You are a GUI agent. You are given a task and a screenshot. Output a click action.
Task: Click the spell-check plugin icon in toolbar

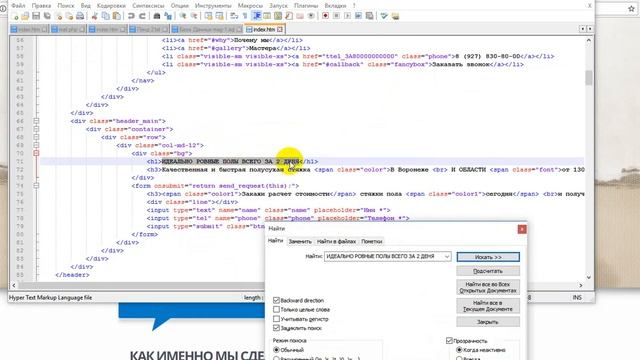(x=384, y=16)
